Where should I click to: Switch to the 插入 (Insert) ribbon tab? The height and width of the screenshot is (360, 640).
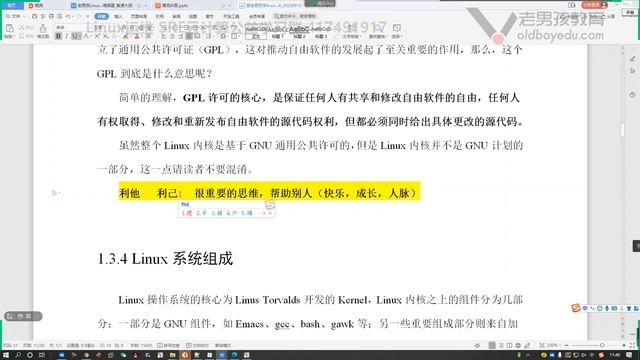[x=118, y=16]
